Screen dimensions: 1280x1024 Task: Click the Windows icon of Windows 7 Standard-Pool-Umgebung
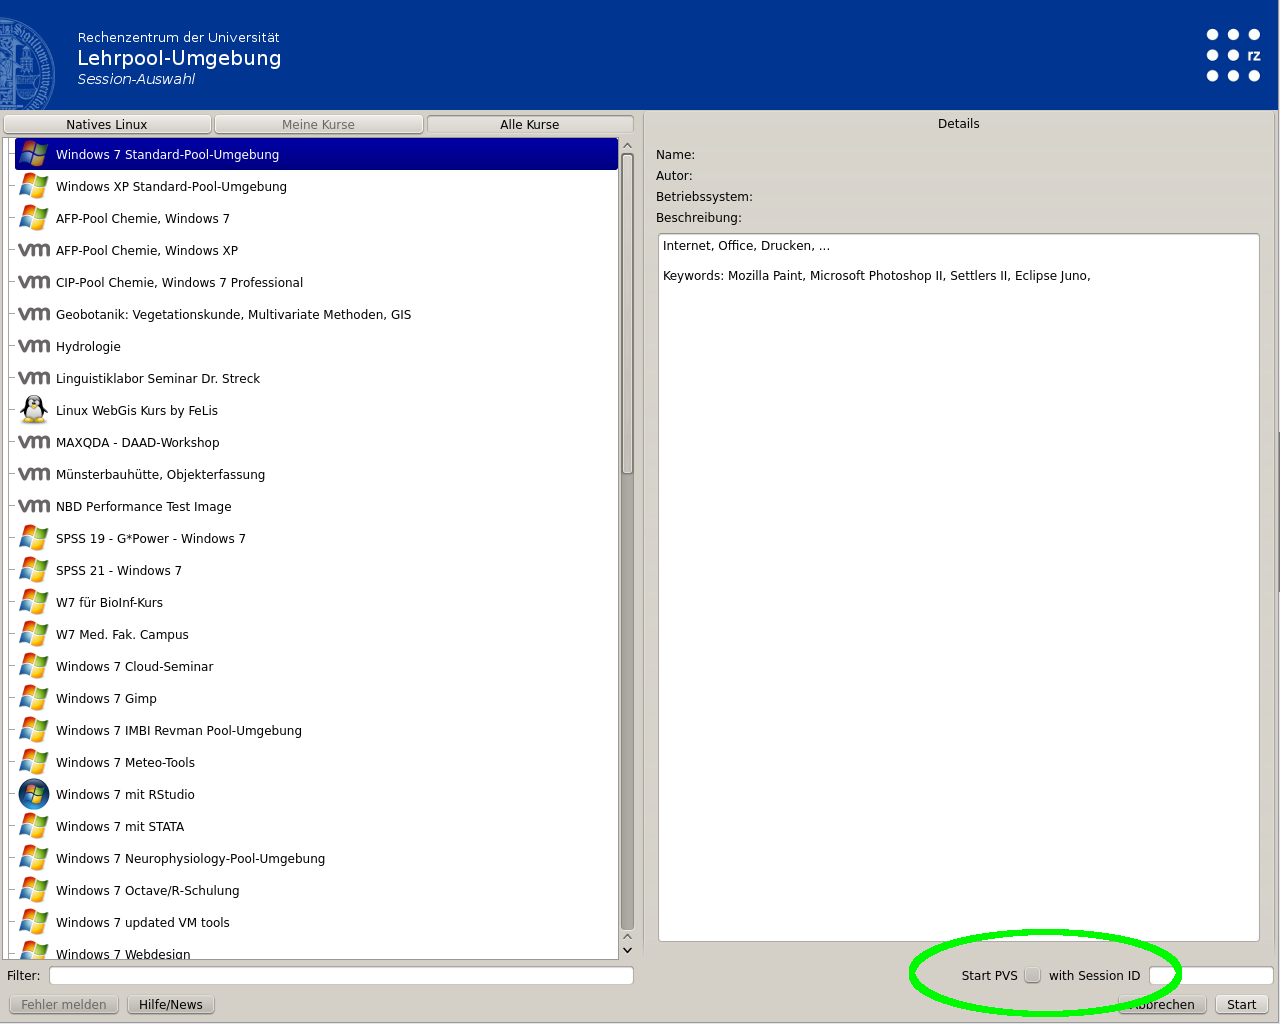34,154
